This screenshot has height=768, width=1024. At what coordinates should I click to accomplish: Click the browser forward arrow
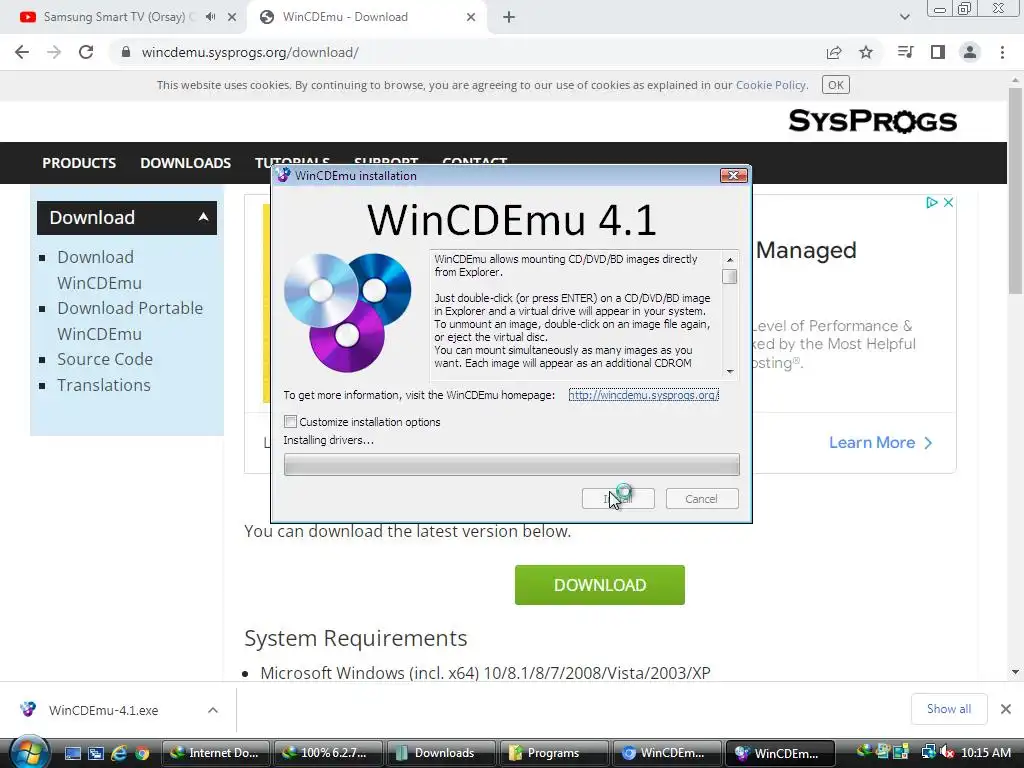[54, 52]
